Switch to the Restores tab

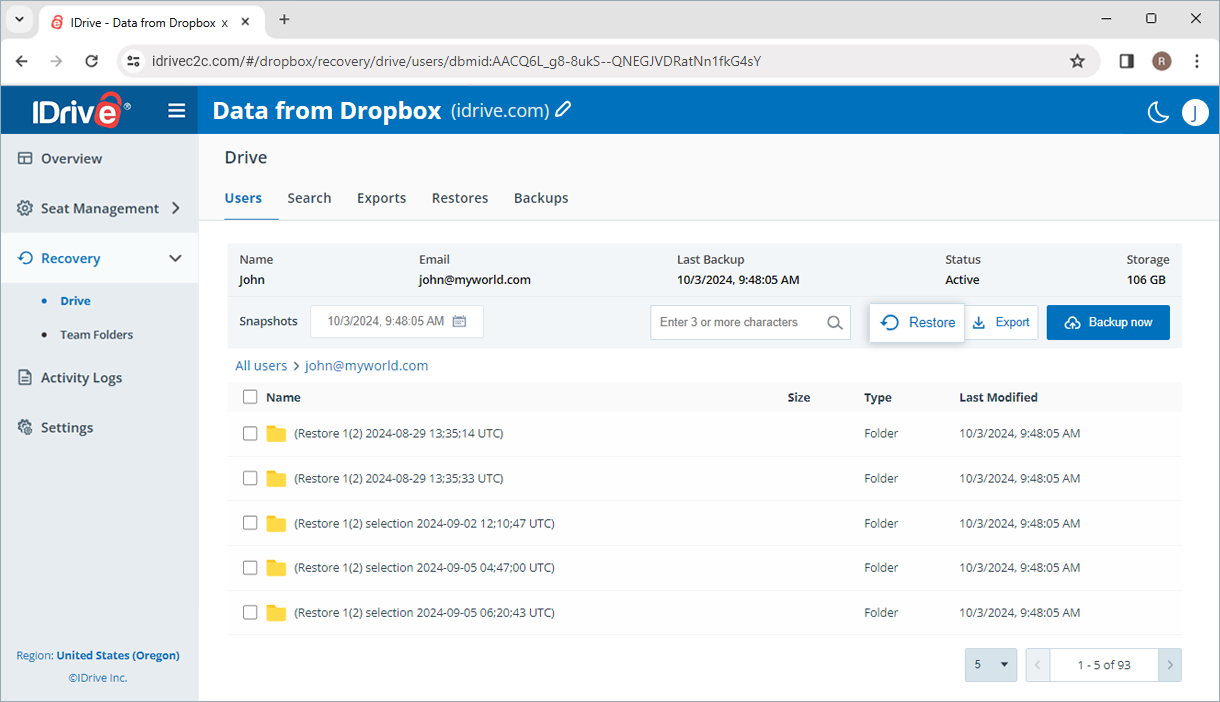tap(460, 198)
